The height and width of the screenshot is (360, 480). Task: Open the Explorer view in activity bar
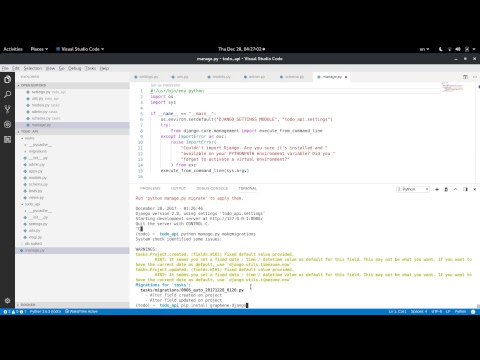point(7,79)
